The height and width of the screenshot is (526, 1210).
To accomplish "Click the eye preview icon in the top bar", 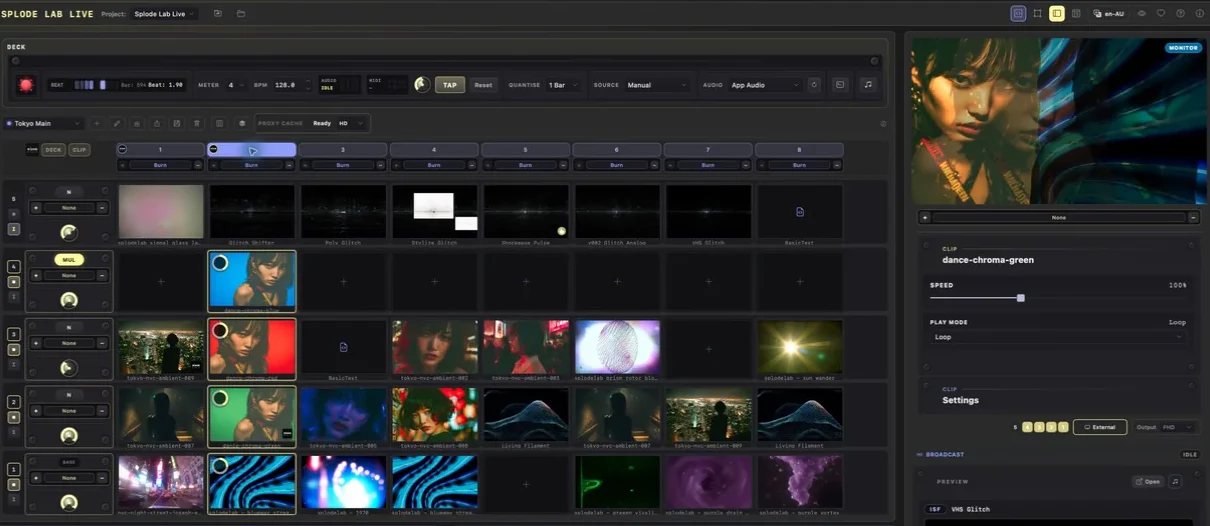I will point(1142,14).
